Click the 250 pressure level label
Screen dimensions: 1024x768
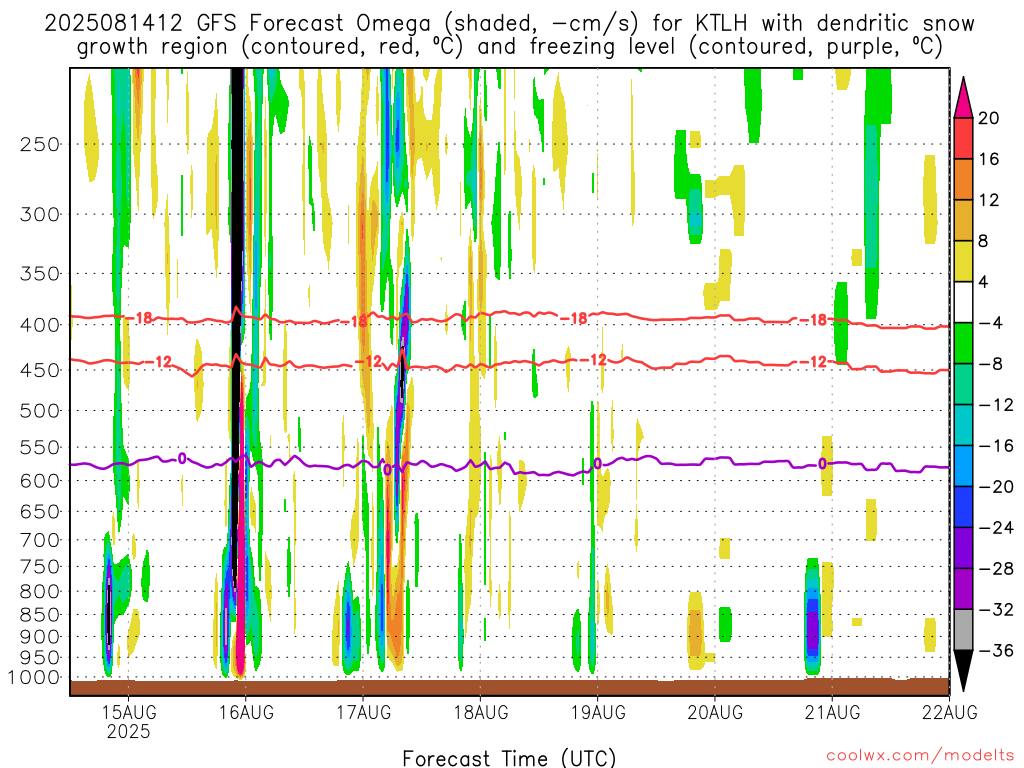(40, 144)
